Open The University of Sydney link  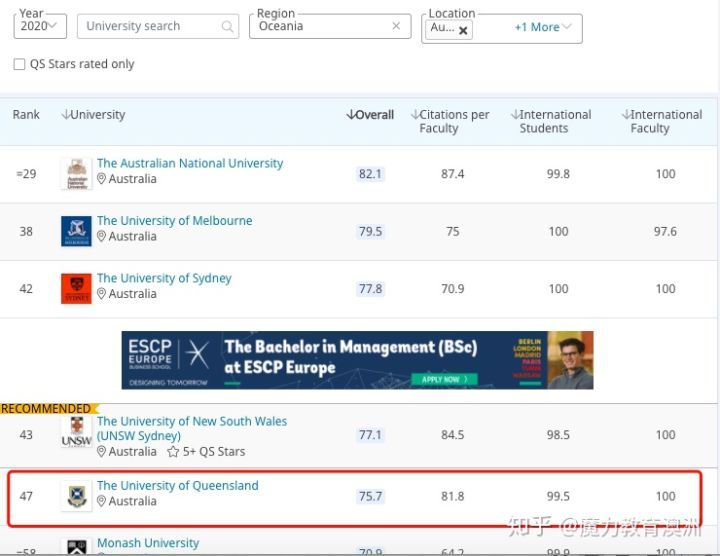pyautogui.click(x=164, y=278)
